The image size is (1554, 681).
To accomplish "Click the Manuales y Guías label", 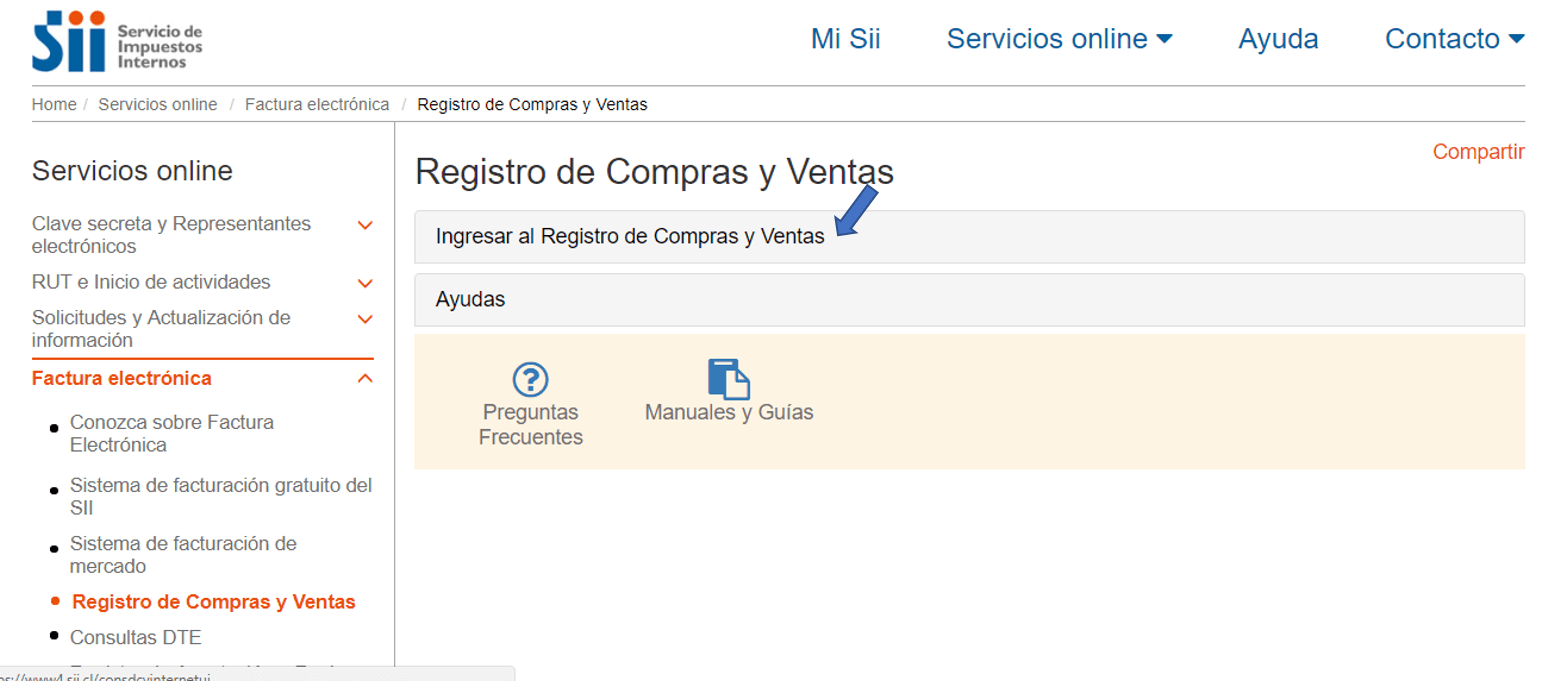I will pyautogui.click(x=729, y=412).
